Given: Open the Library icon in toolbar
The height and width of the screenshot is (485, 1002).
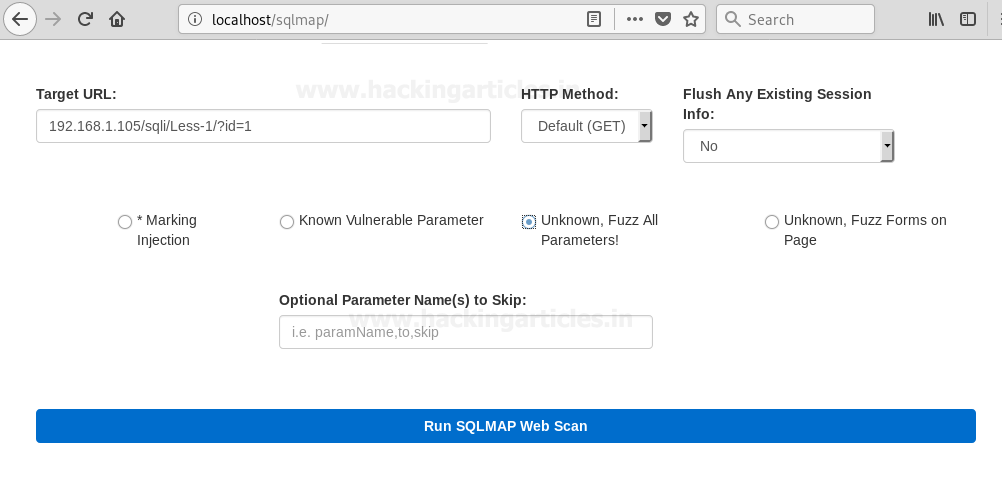Looking at the screenshot, I should 936,19.
